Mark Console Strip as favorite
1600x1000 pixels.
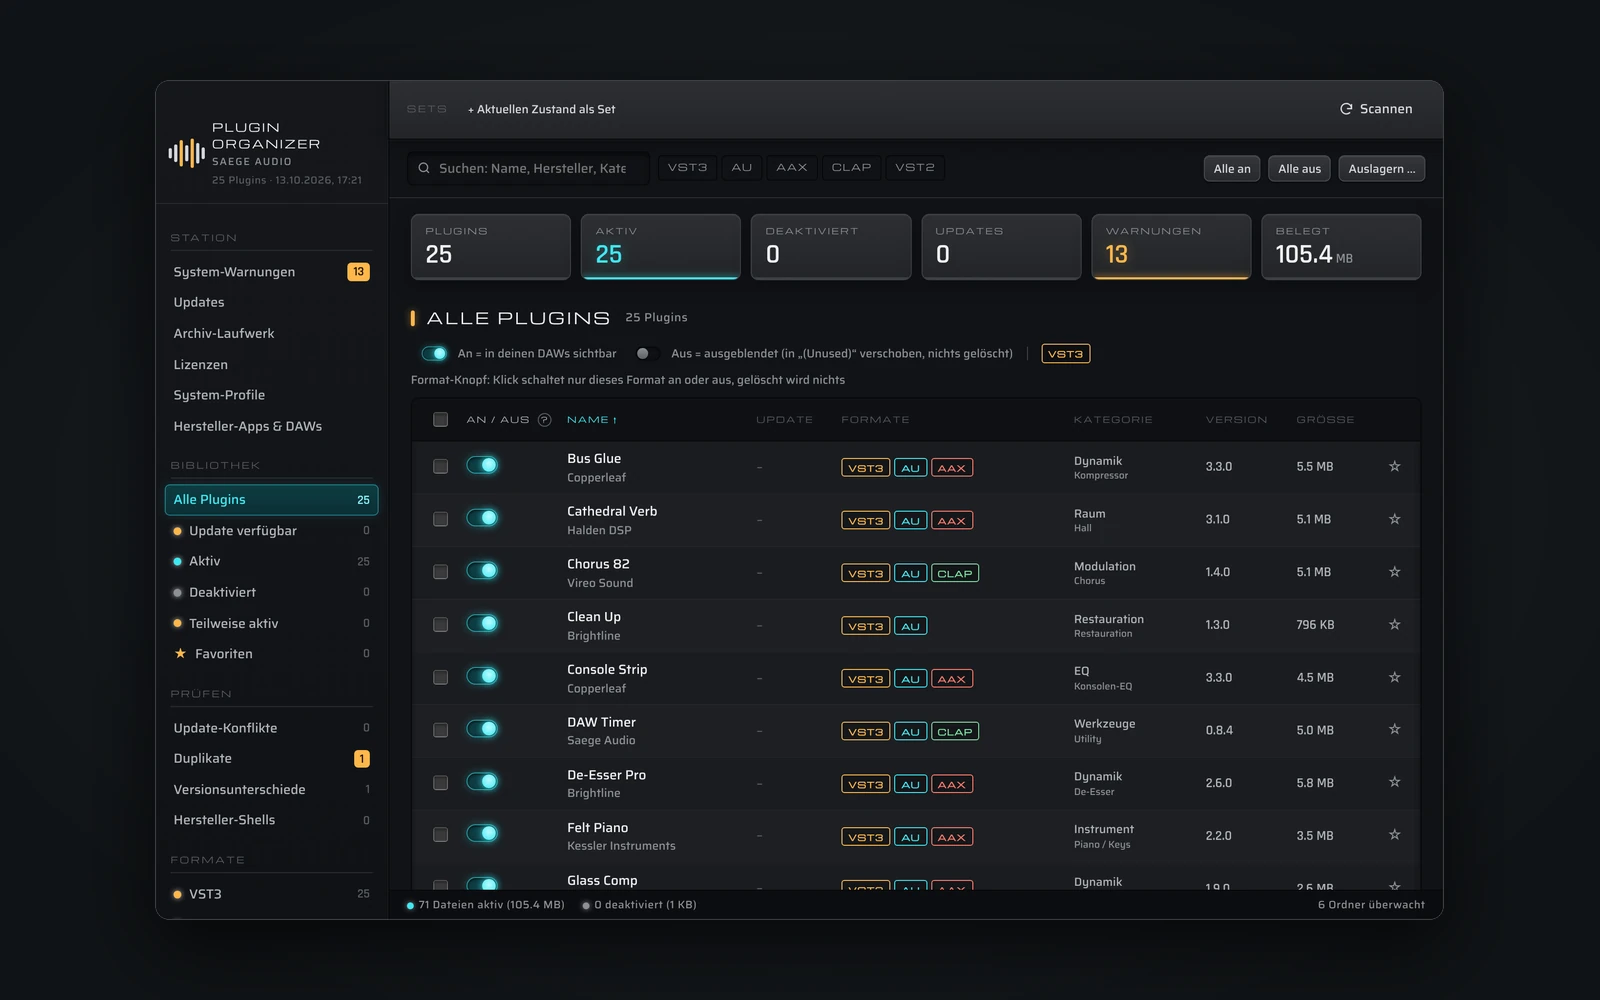click(1394, 677)
